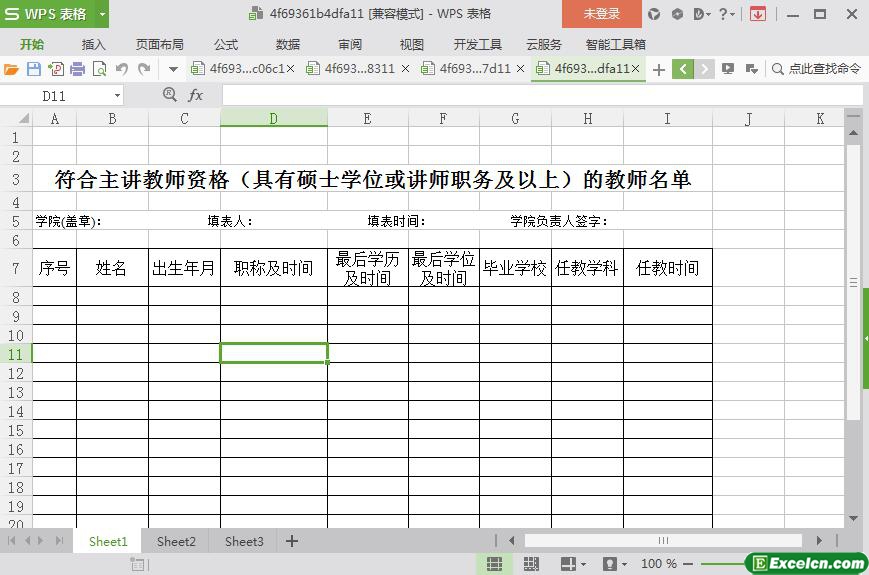
Task: Add a new sheet with the plus button
Action: [x=292, y=541]
